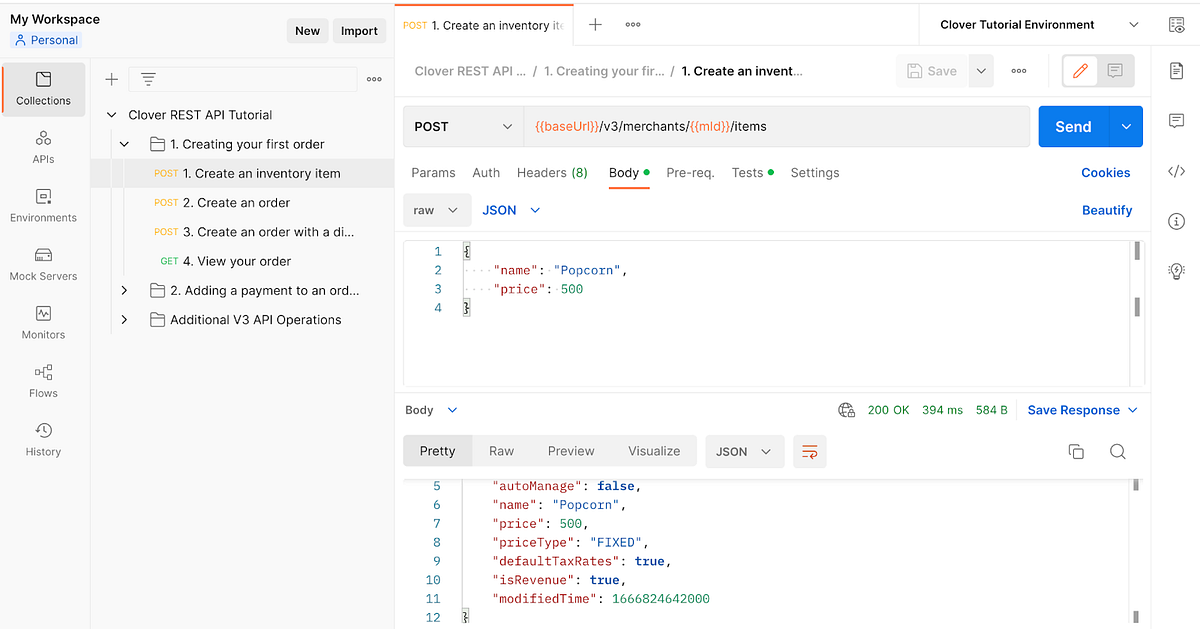Expand the '2. Adding a payment to an ord...' folder
Screen dimensions: 1200x629
click(x=124, y=290)
